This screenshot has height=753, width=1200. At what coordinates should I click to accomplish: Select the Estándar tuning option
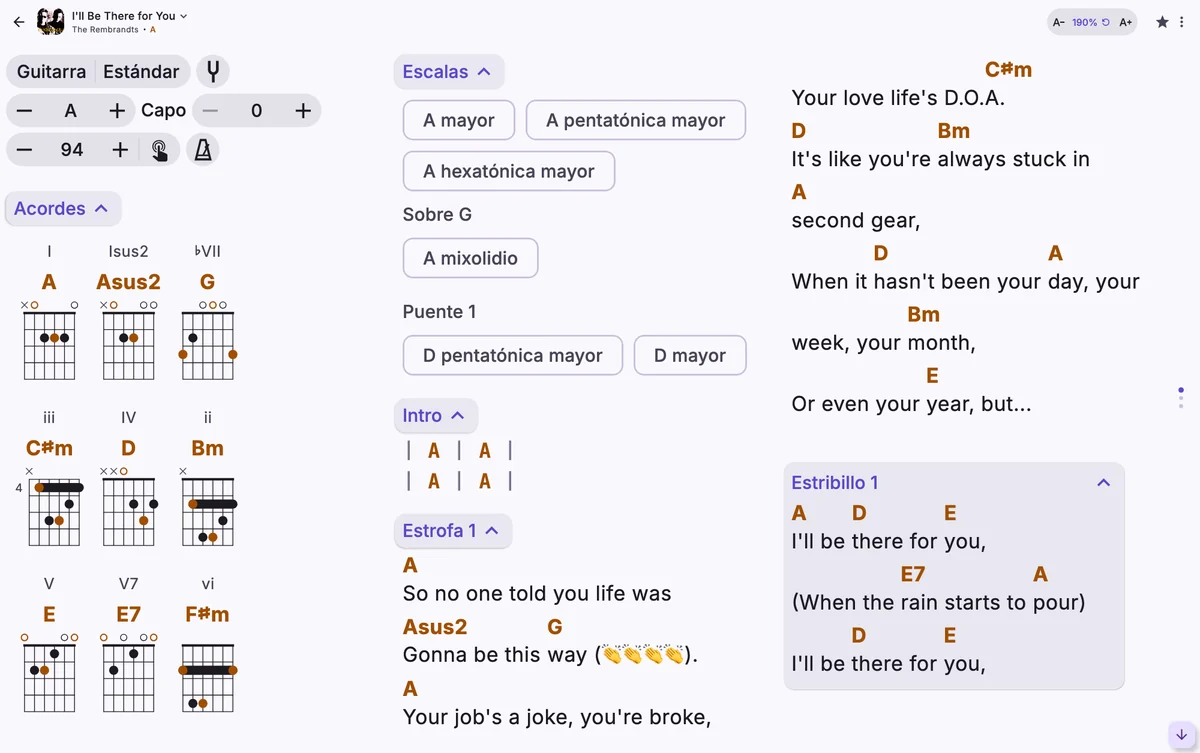[142, 71]
